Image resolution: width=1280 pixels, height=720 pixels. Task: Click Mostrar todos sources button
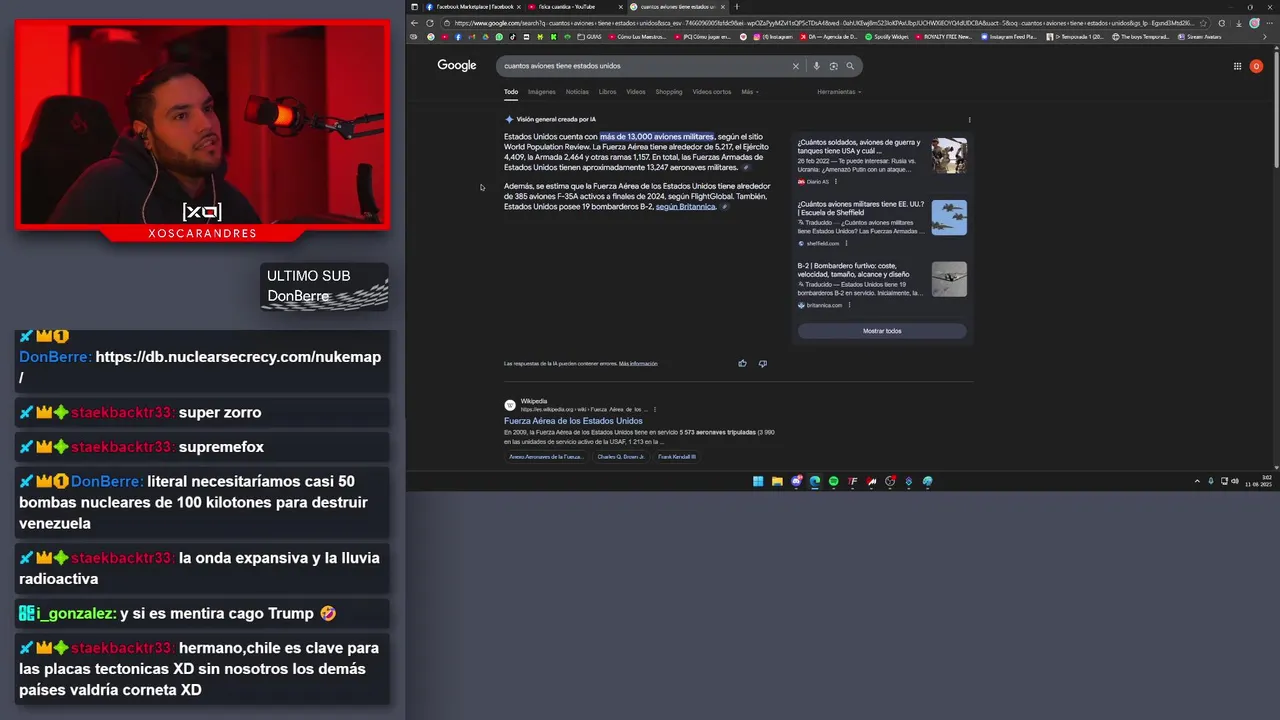tap(882, 331)
